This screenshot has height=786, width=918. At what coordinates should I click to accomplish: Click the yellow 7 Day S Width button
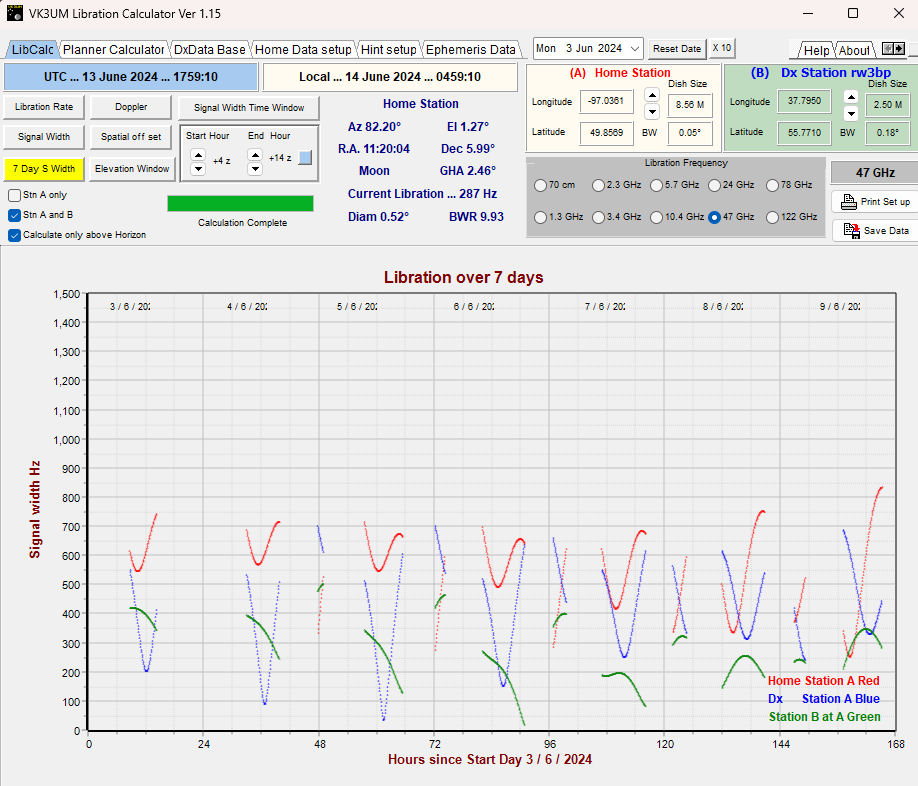tap(44, 169)
